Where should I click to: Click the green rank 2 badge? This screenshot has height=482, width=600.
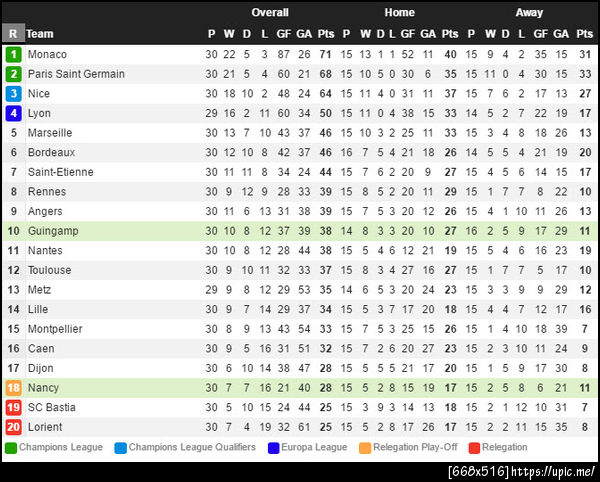pyautogui.click(x=13, y=74)
